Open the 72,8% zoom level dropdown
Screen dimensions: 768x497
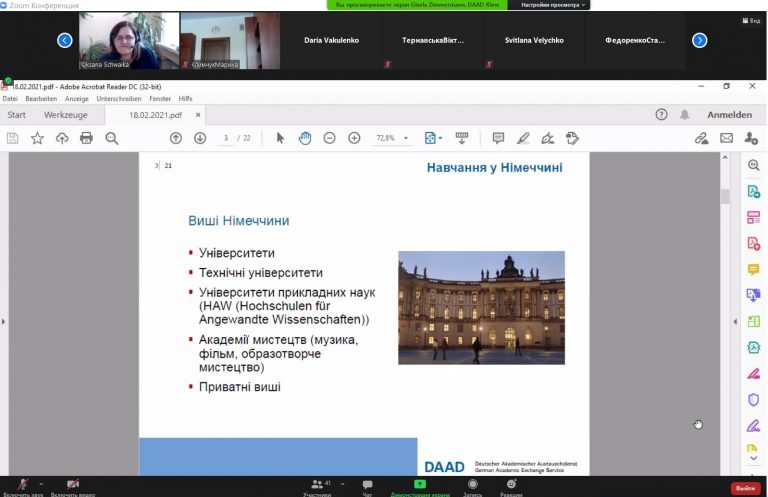tap(406, 138)
